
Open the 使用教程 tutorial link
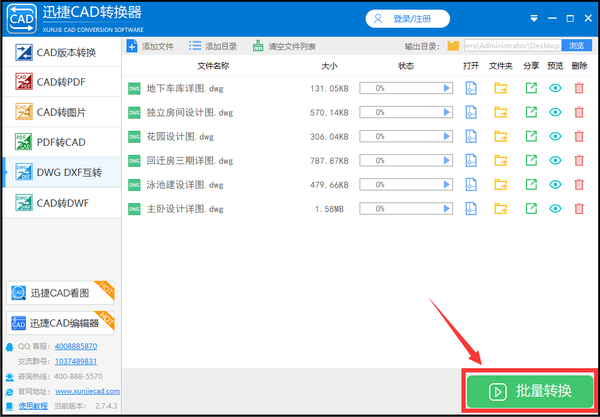(33, 406)
